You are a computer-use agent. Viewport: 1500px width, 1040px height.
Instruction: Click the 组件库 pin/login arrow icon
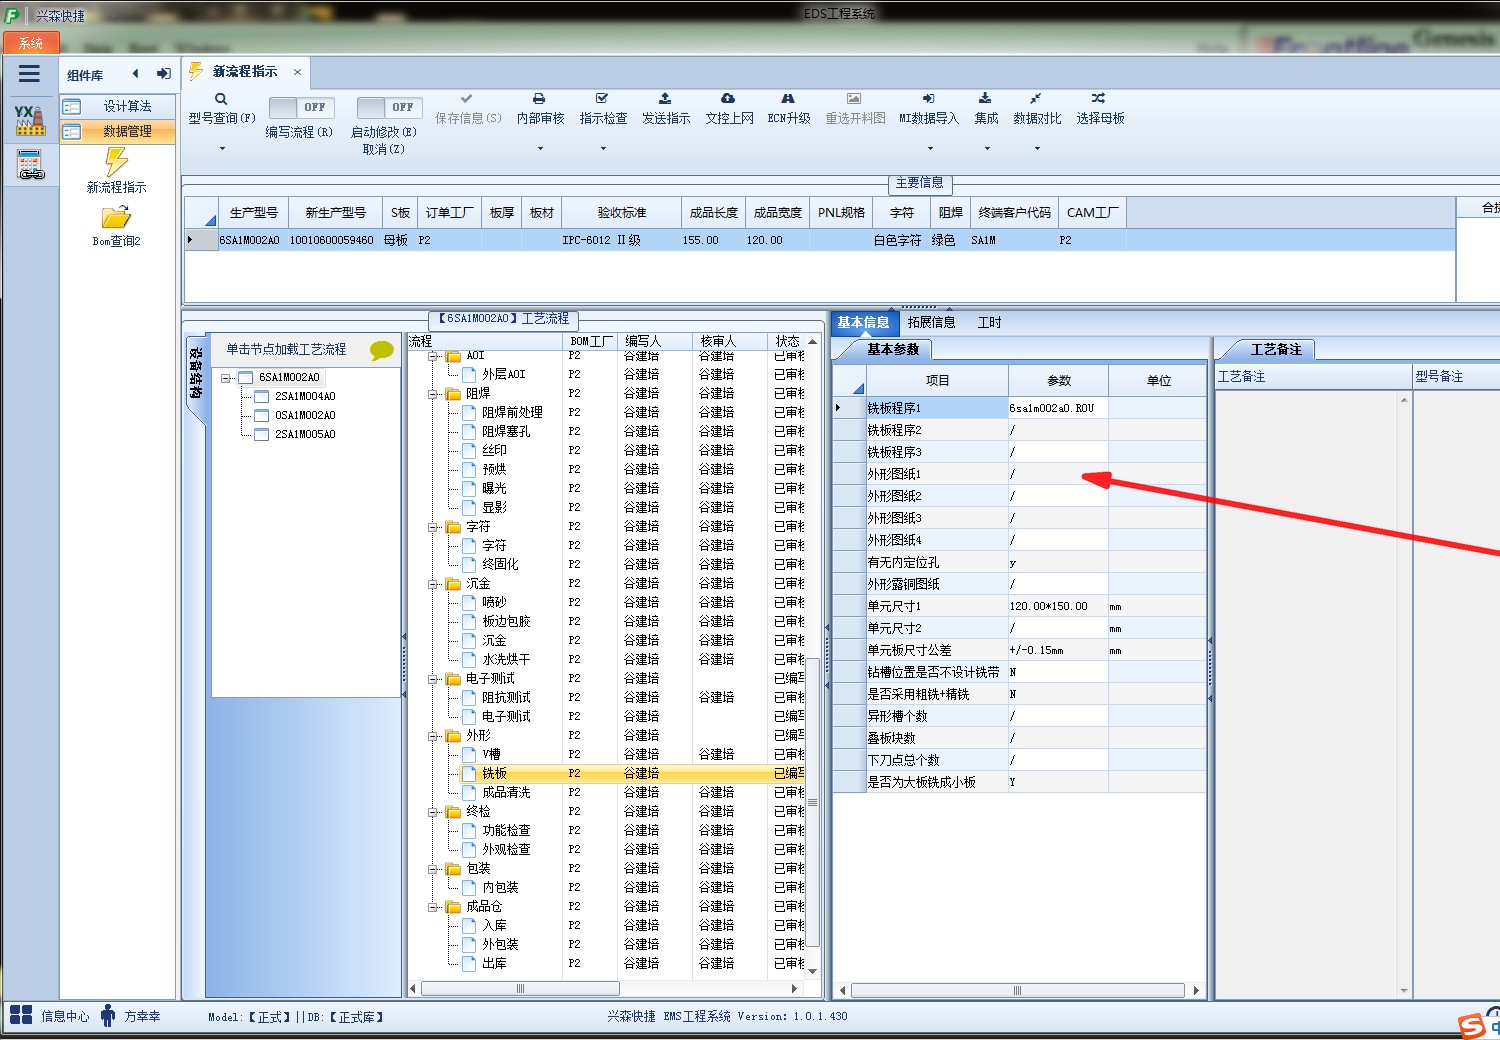(x=164, y=73)
